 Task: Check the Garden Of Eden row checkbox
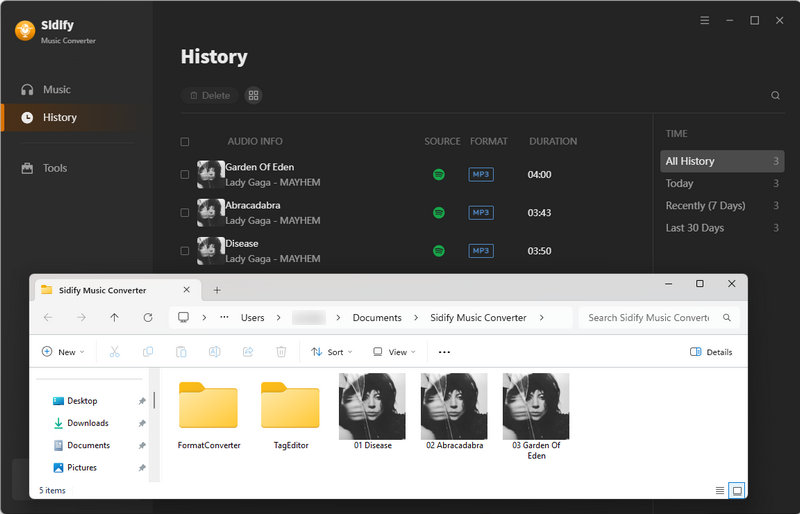point(185,175)
